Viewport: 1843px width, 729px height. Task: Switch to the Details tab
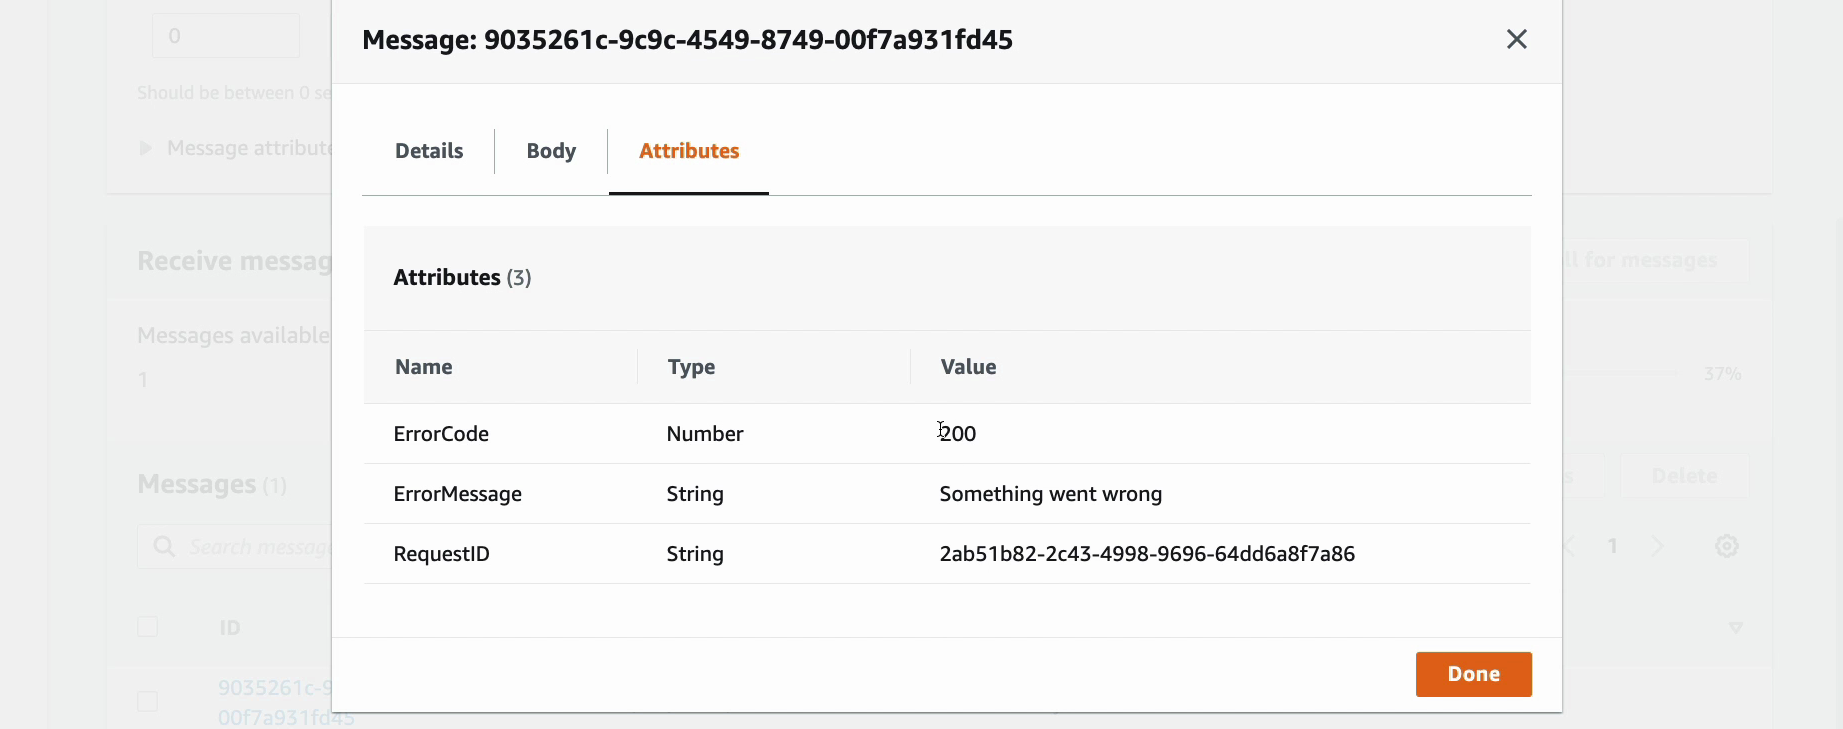429,151
